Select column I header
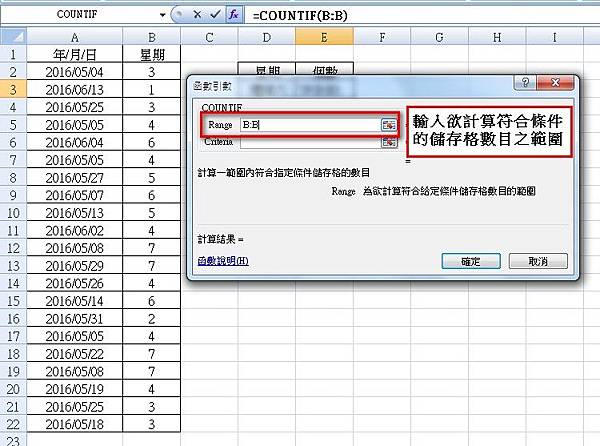 click(x=554, y=37)
